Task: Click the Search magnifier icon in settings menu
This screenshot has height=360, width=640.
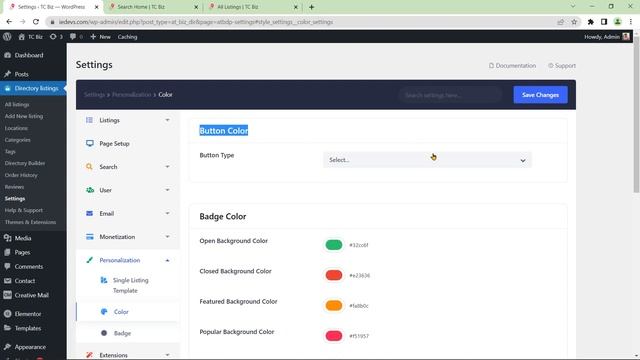Action: (89, 167)
